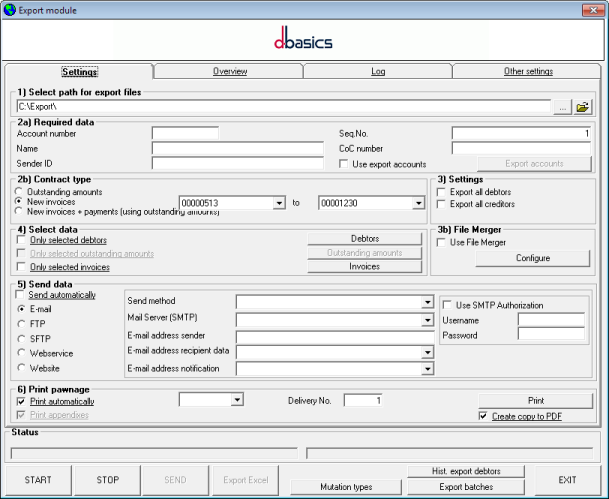Image resolution: width=609 pixels, height=499 pixels.
Task: Open the Mail Server (SMTP) dropdown
Action: 427,320
